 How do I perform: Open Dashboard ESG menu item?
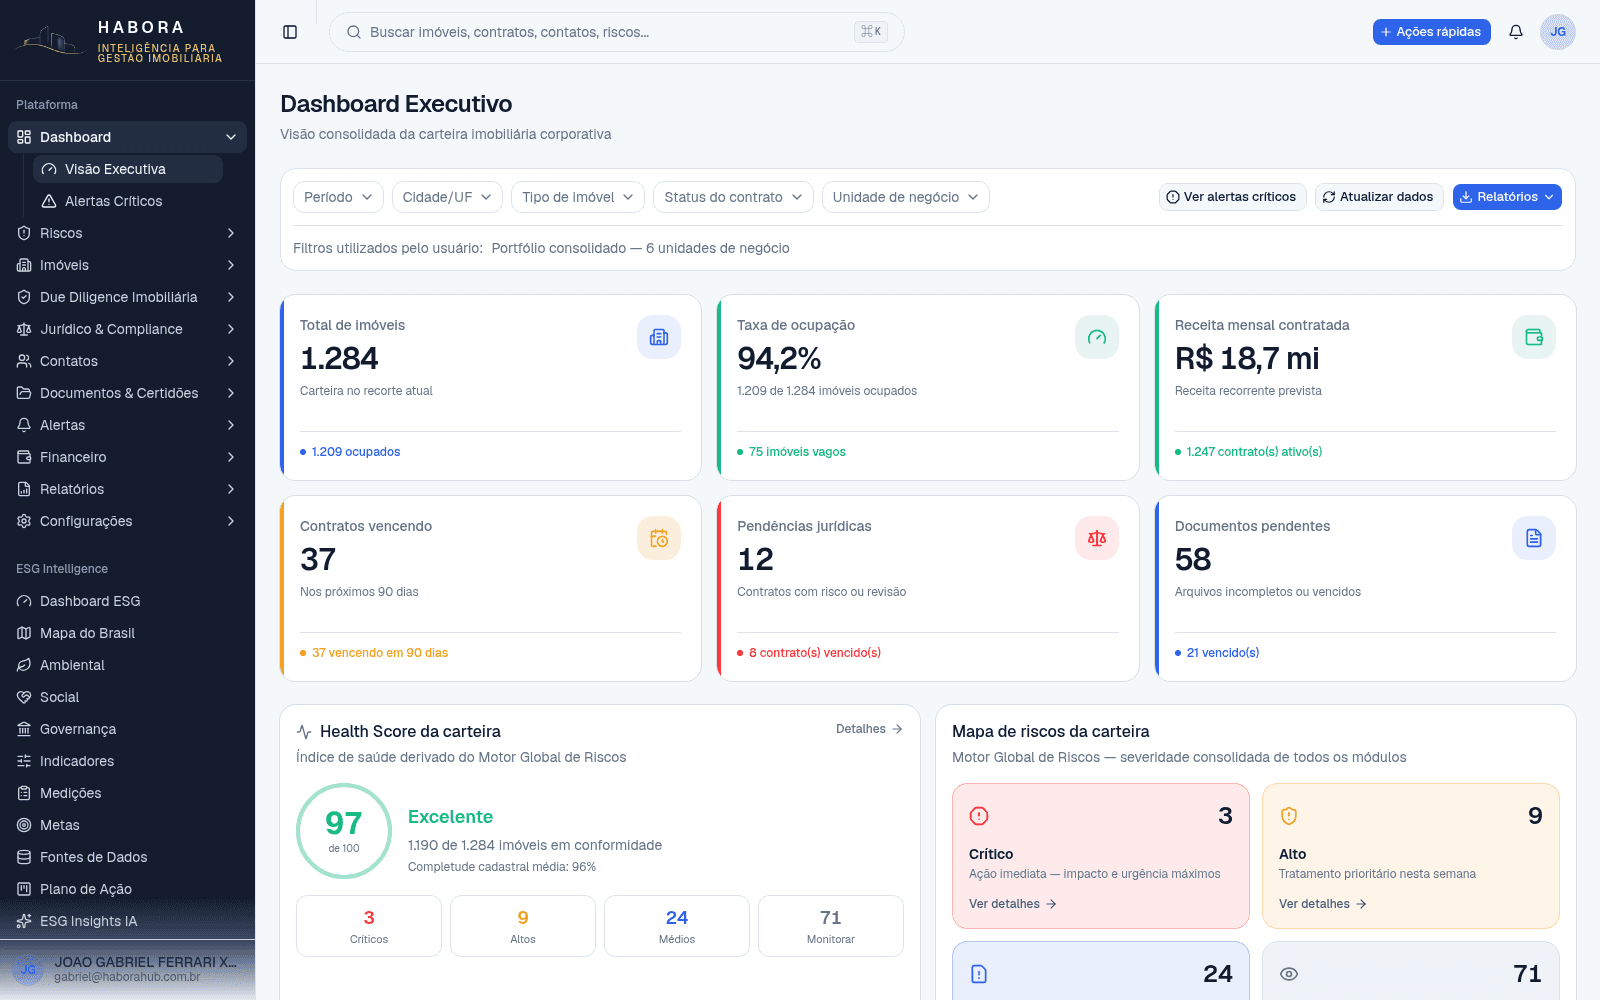127,601
